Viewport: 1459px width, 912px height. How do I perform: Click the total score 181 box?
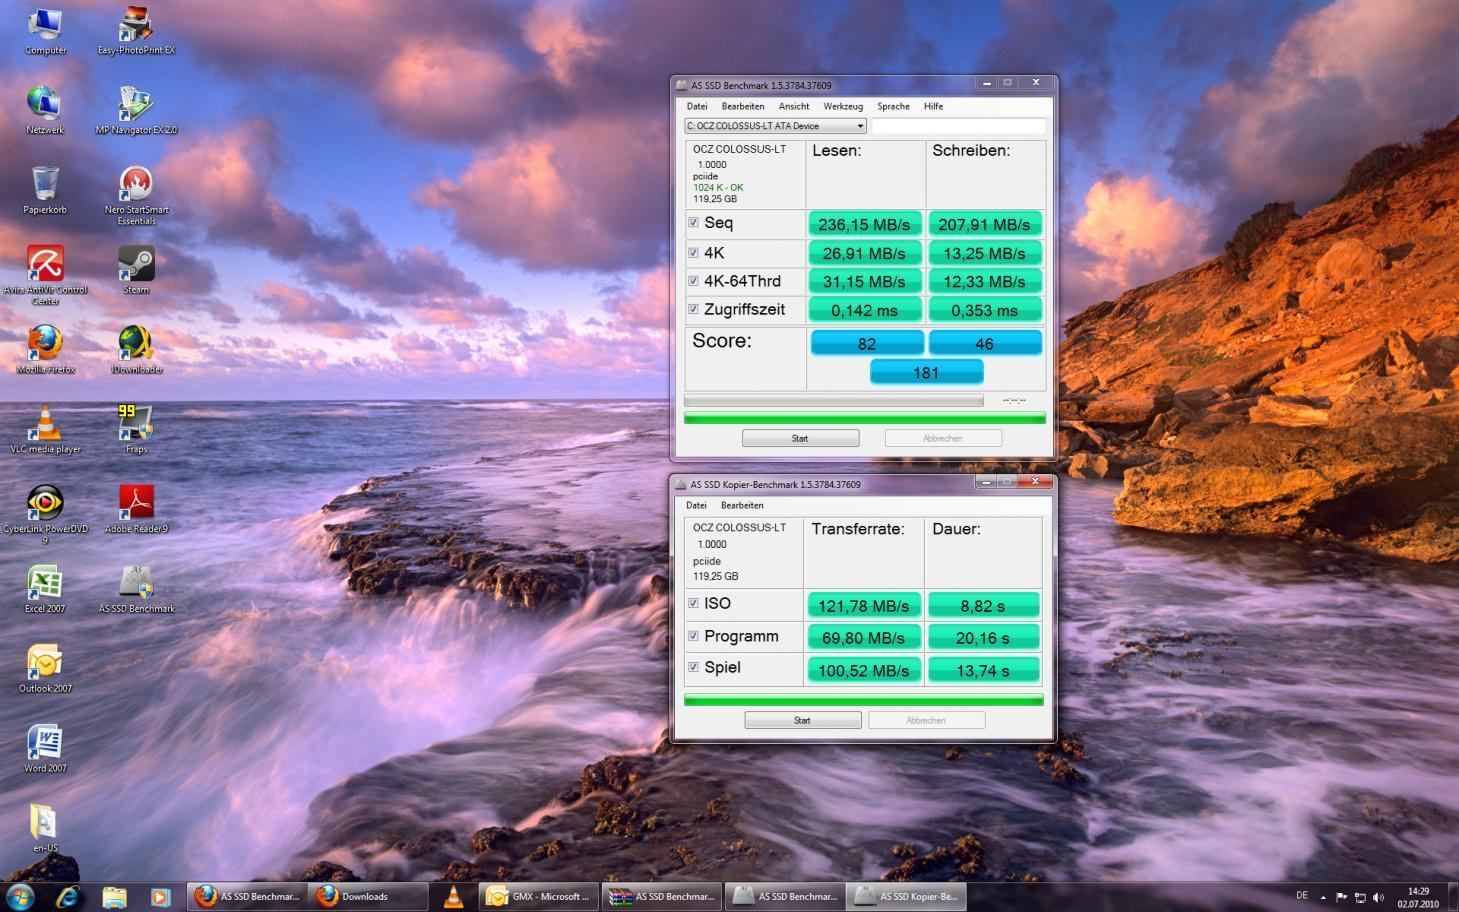click(x=926, y=372)
